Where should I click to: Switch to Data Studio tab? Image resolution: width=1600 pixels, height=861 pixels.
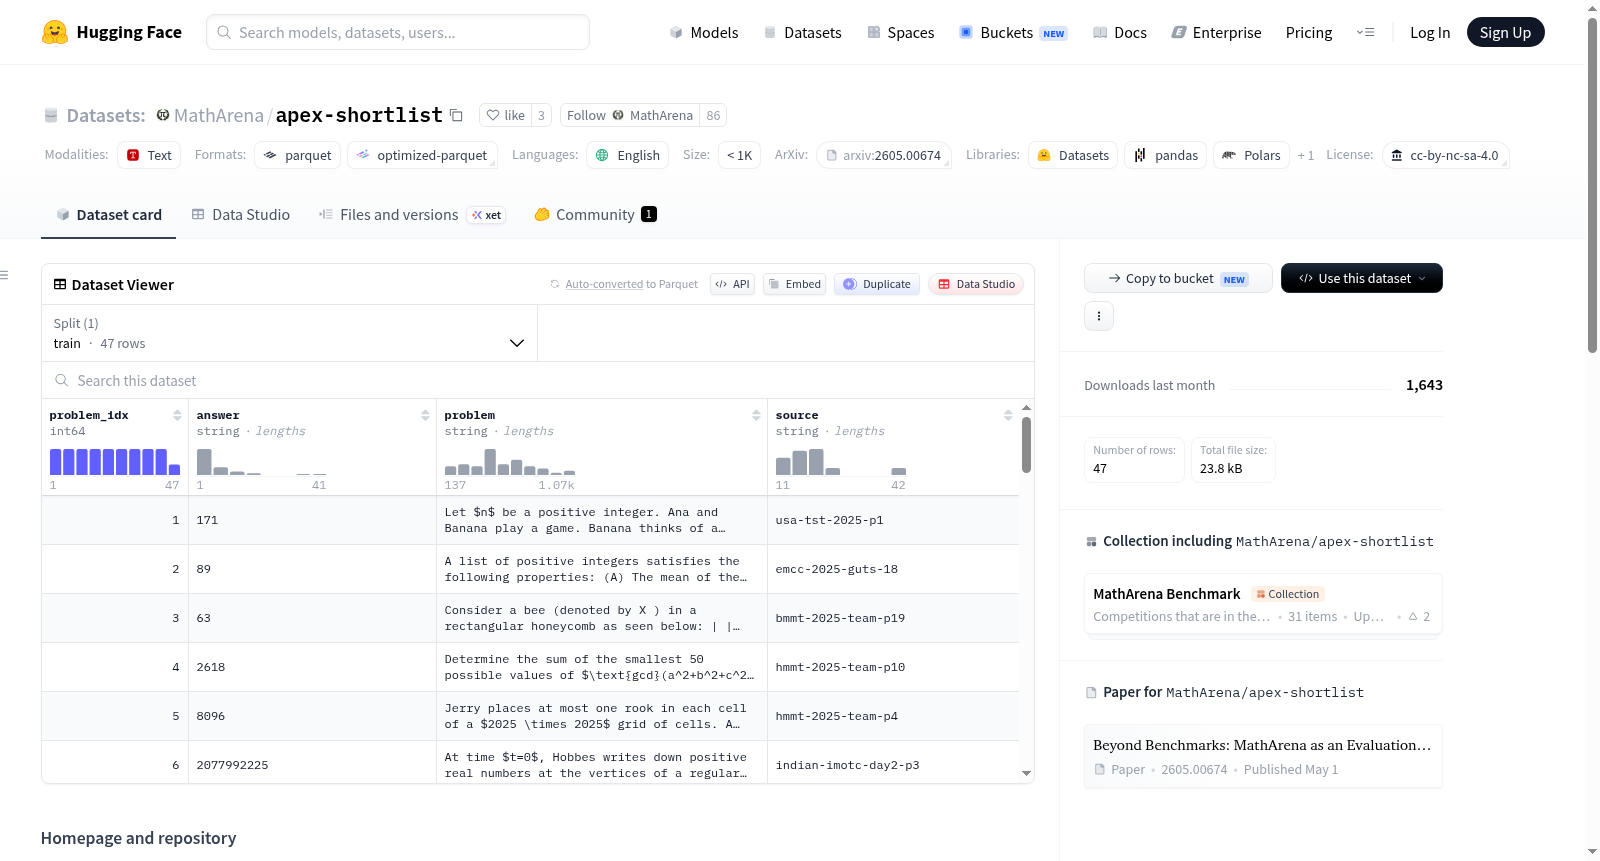(241, 215)
